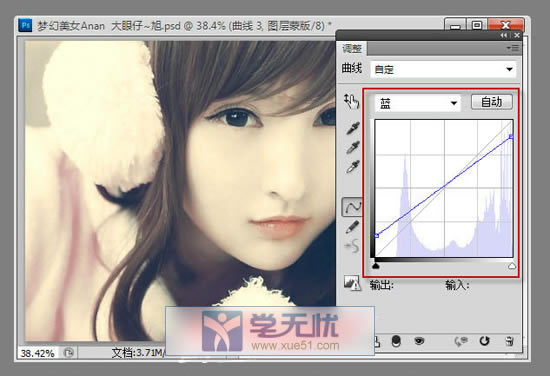The height and width of the screenshot is (376, 550).
Task: Click the zoom percentage field 38.42%
Action: point(37,353)
